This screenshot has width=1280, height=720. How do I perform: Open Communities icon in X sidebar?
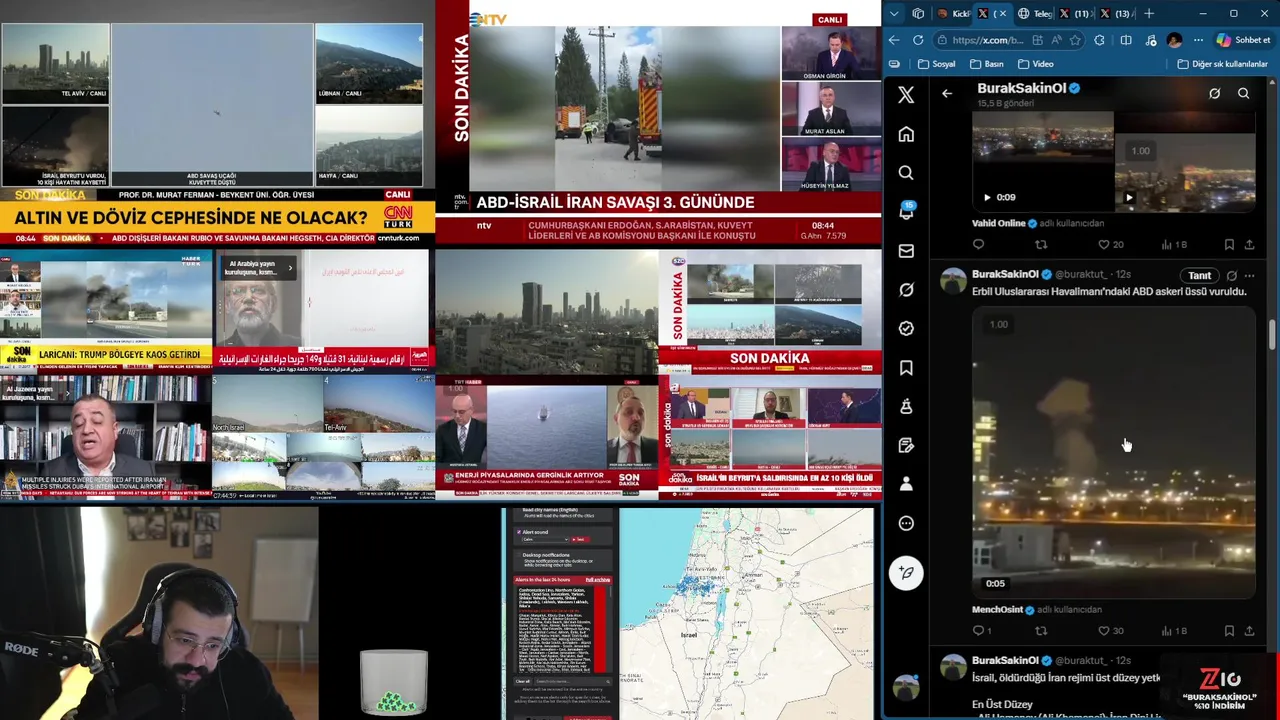tap(906, 406)
